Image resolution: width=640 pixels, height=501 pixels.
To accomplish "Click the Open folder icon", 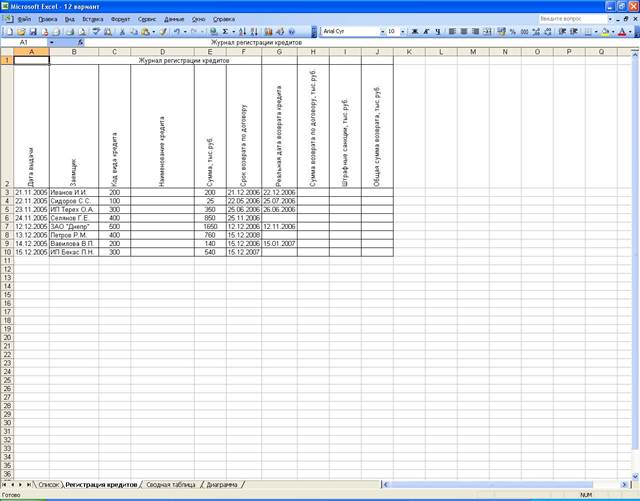I will pyautogui.click(x=17, y=32).
